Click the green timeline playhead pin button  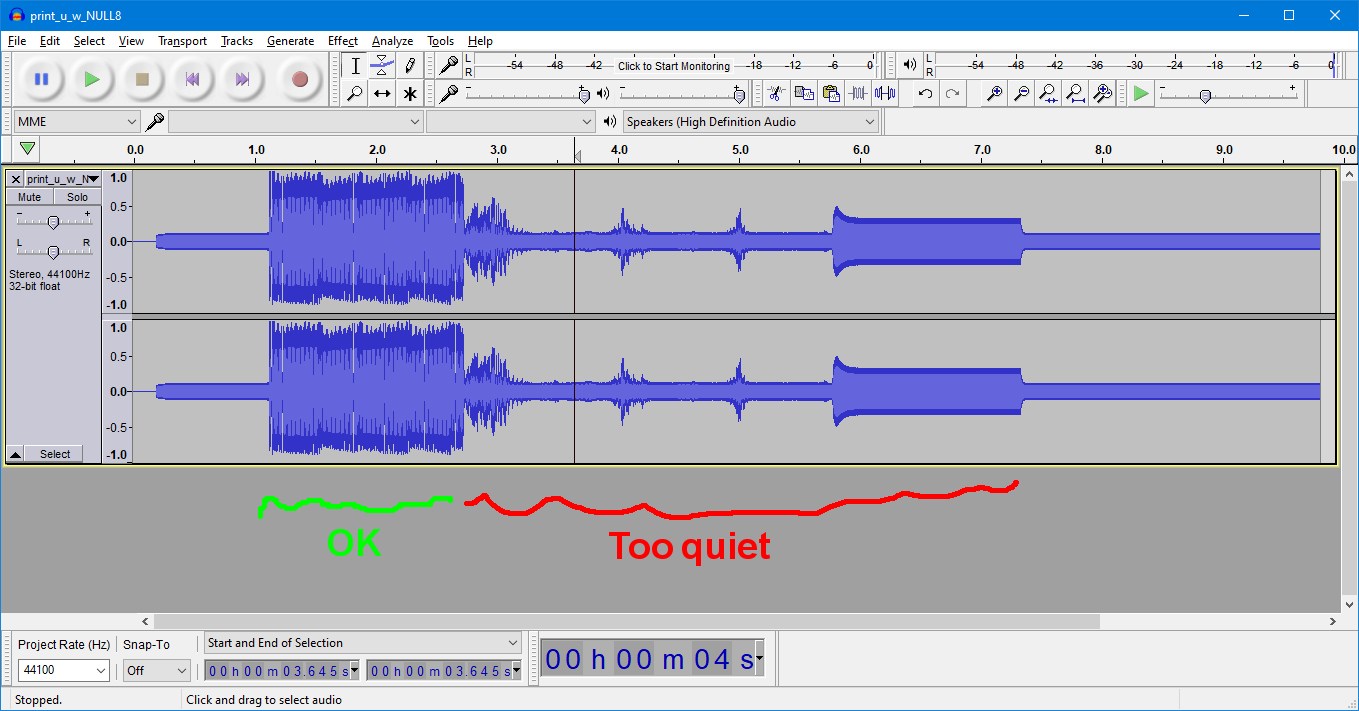point(28,149)
